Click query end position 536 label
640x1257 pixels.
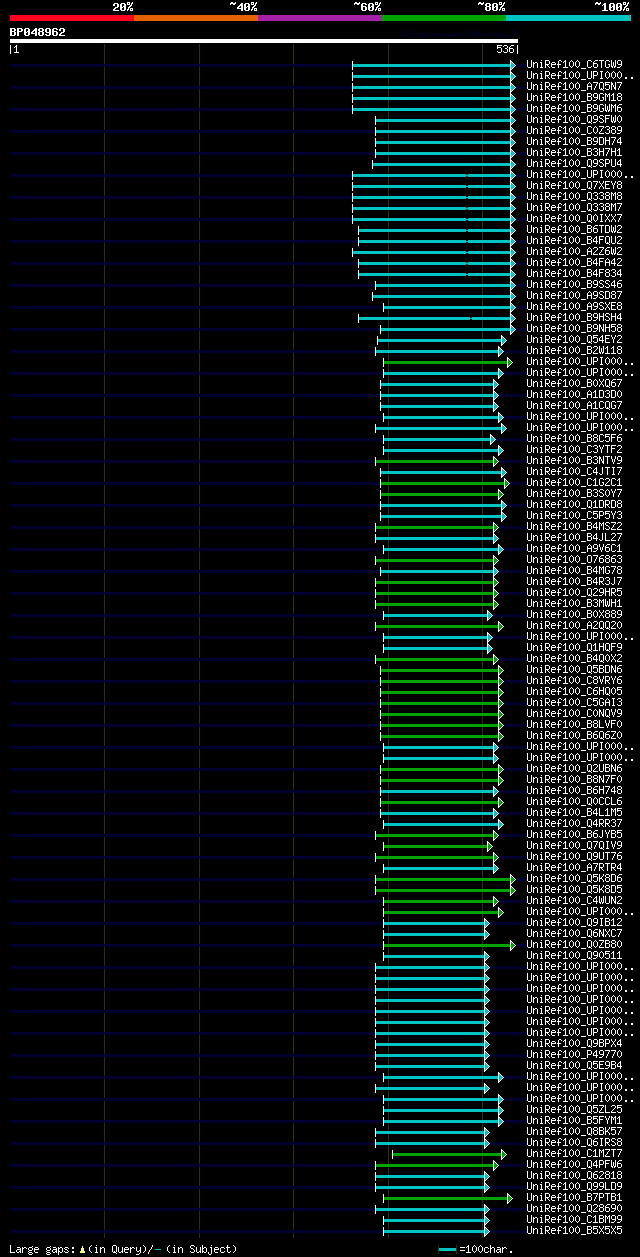(x=505, y=49)
